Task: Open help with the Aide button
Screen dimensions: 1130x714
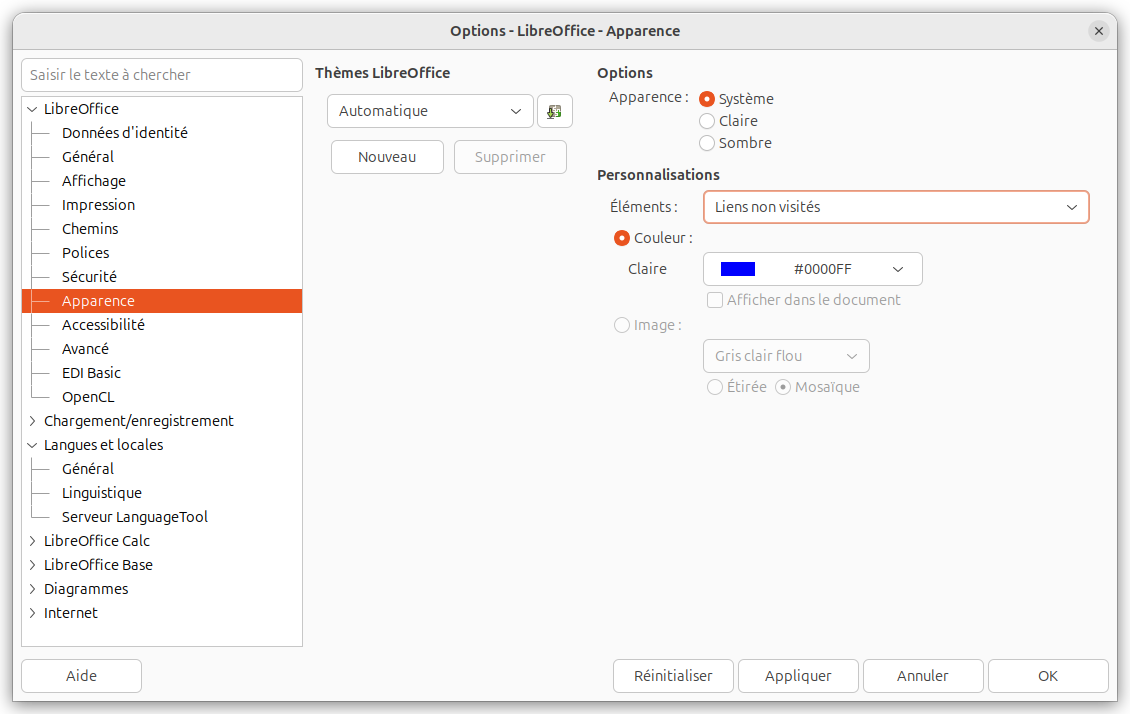Action: pos(81,676)
